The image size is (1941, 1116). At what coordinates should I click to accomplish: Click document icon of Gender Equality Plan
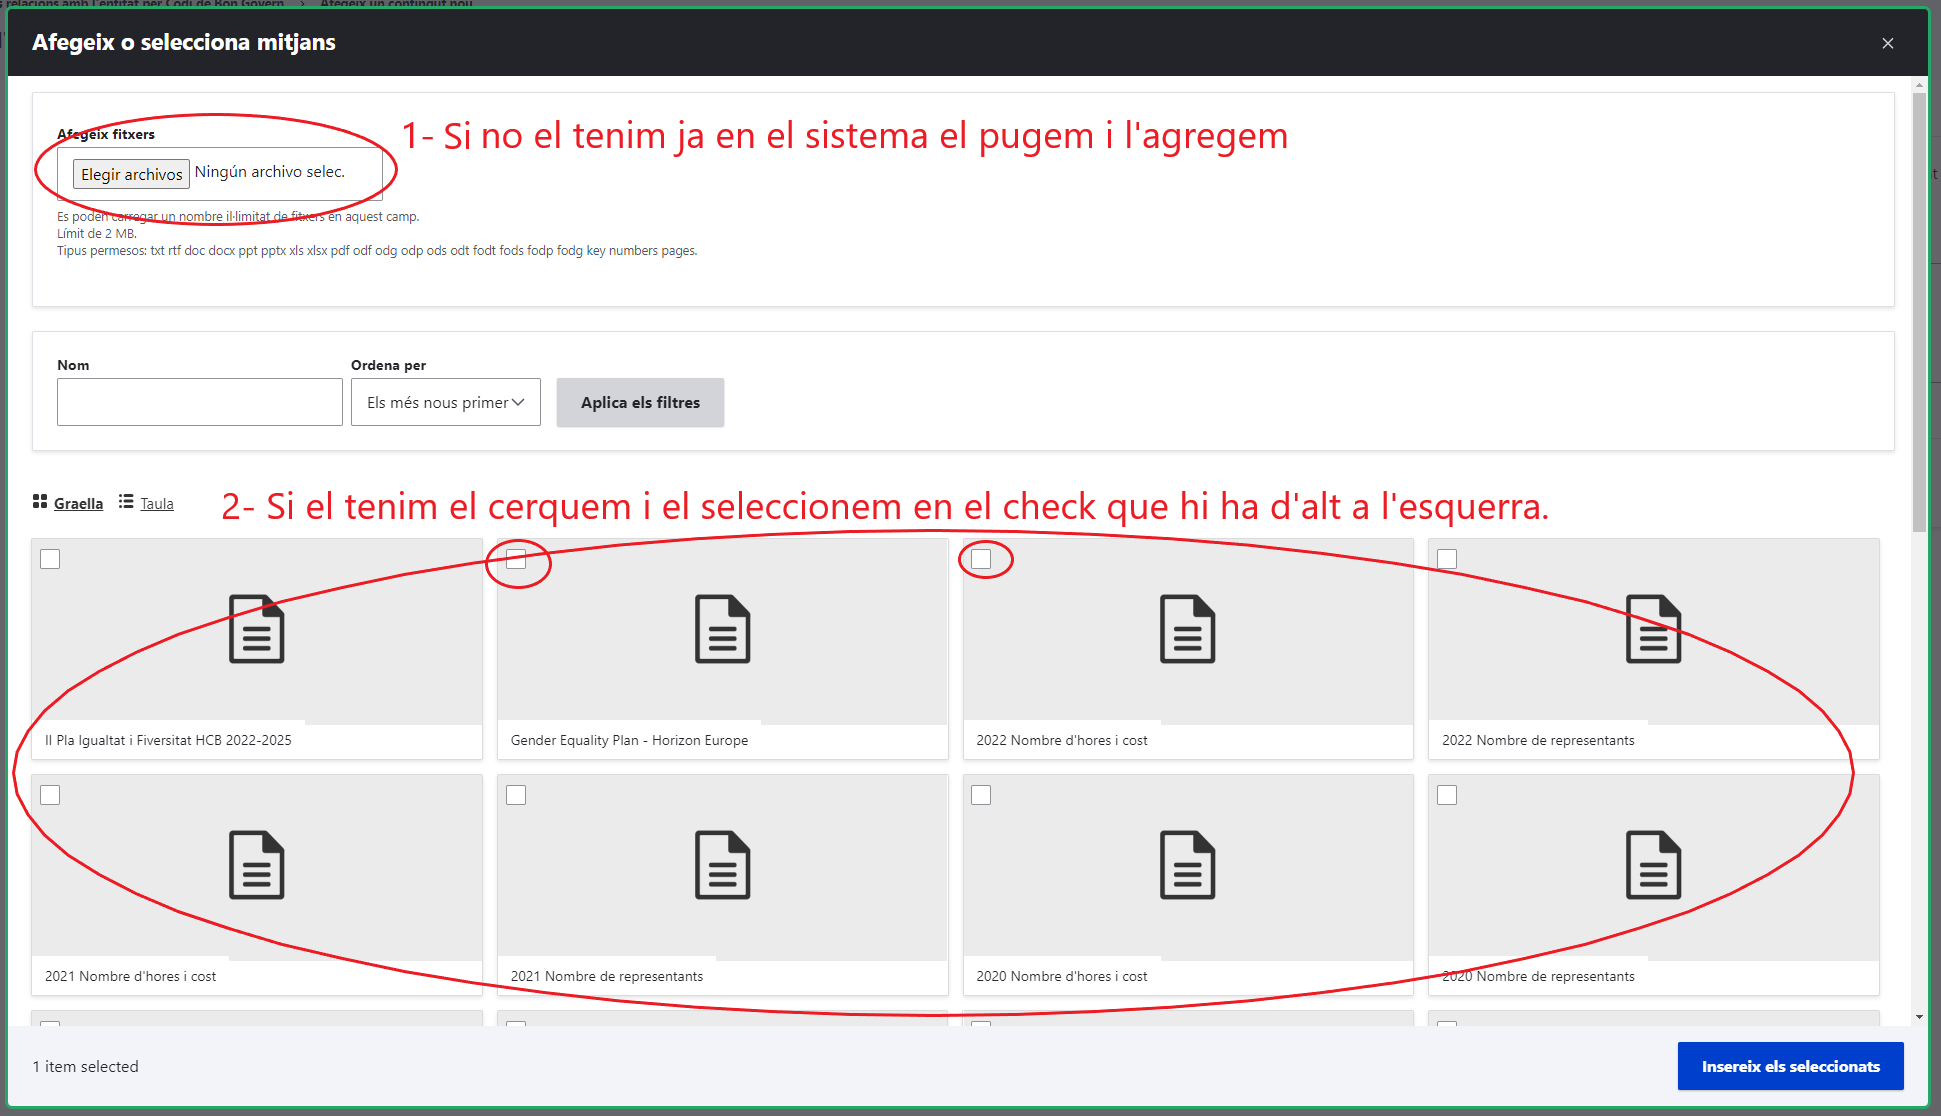(722, 629)
